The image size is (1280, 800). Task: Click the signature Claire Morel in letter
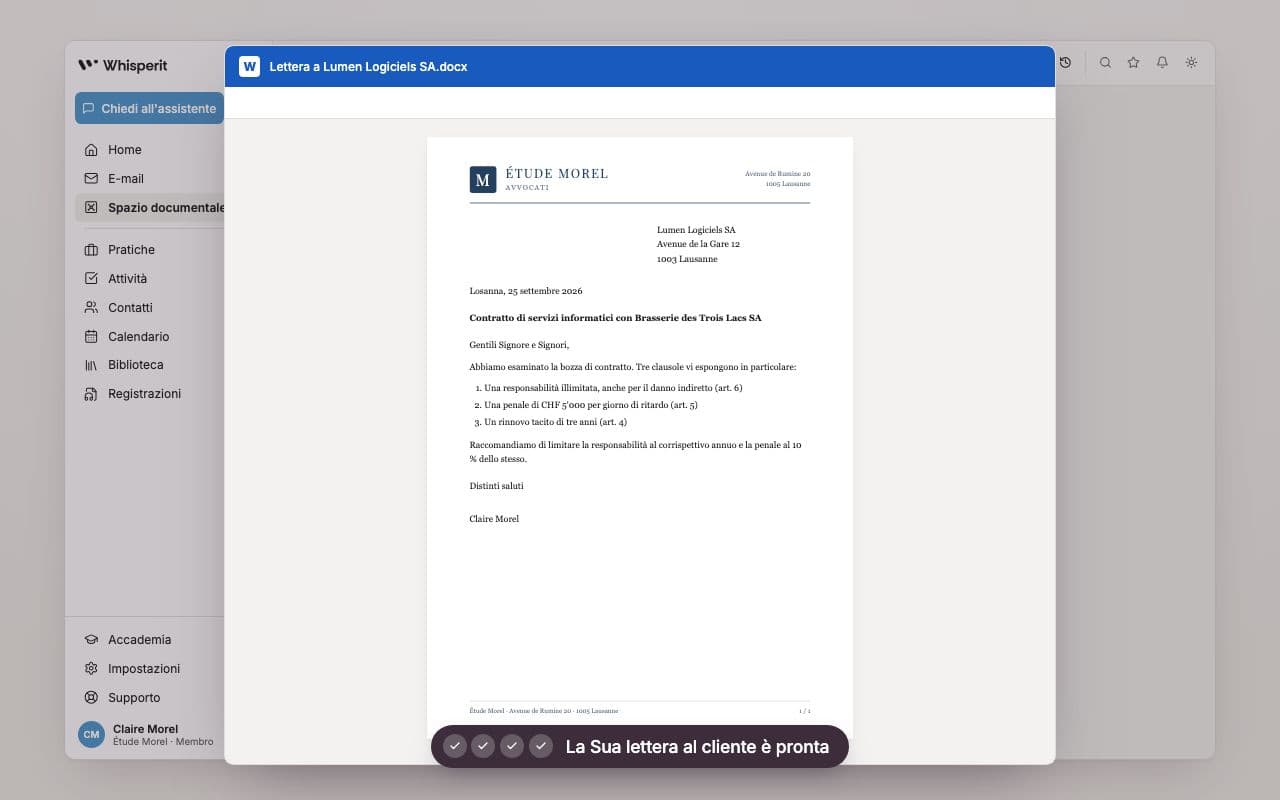(494, 519)
